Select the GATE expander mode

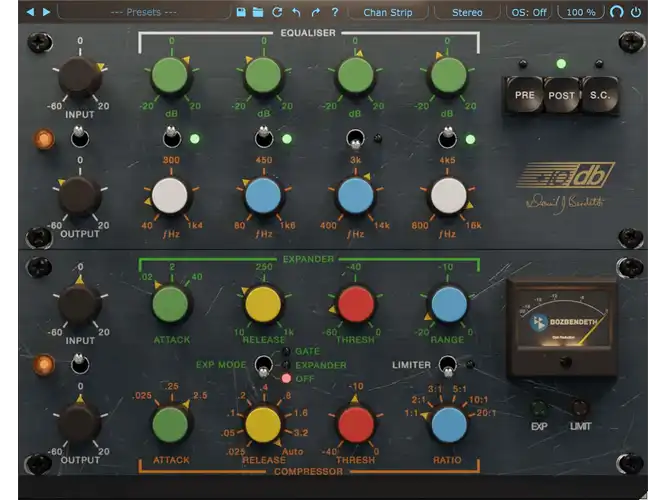(307, 351)
